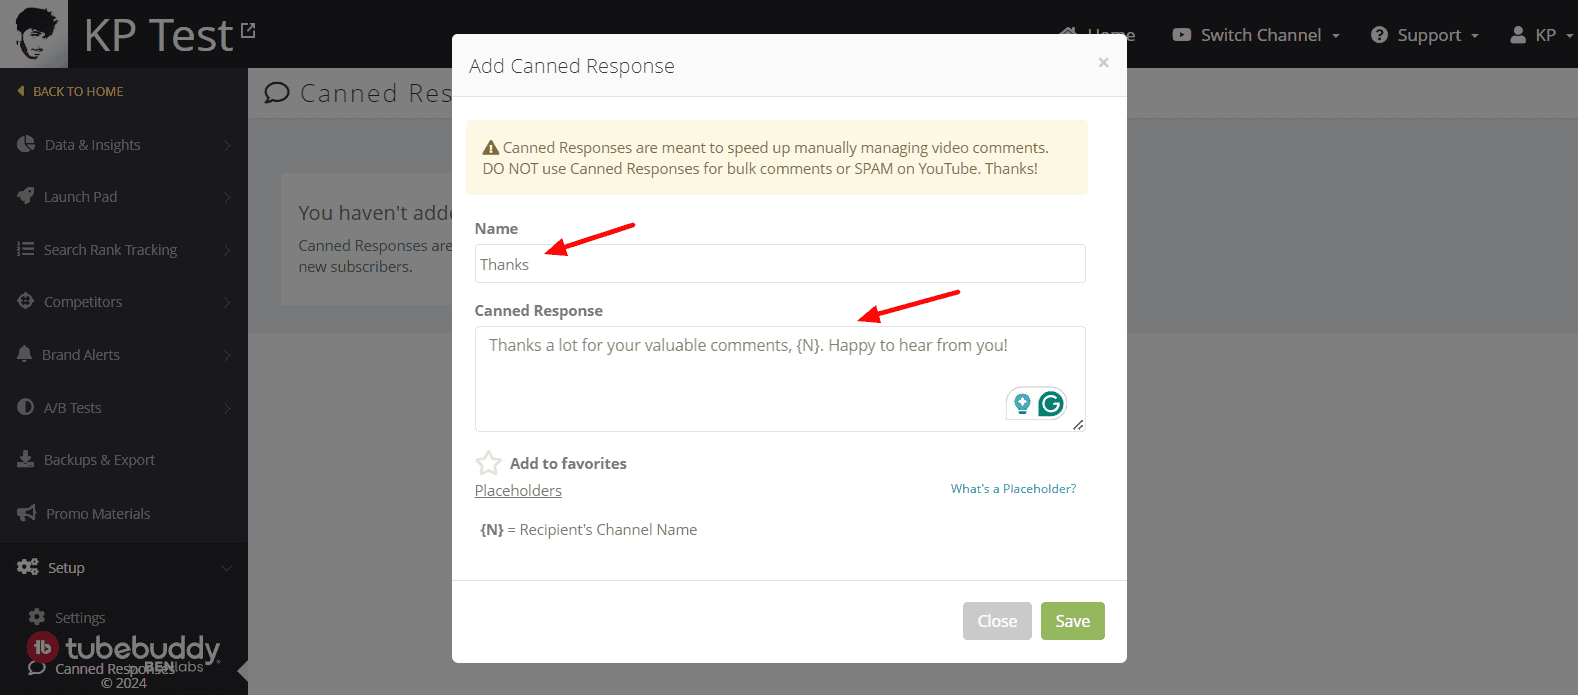The height and width of the screenshot is (695, 1578).
Task: Open the Support dropdown menu
Action: 1425,35
